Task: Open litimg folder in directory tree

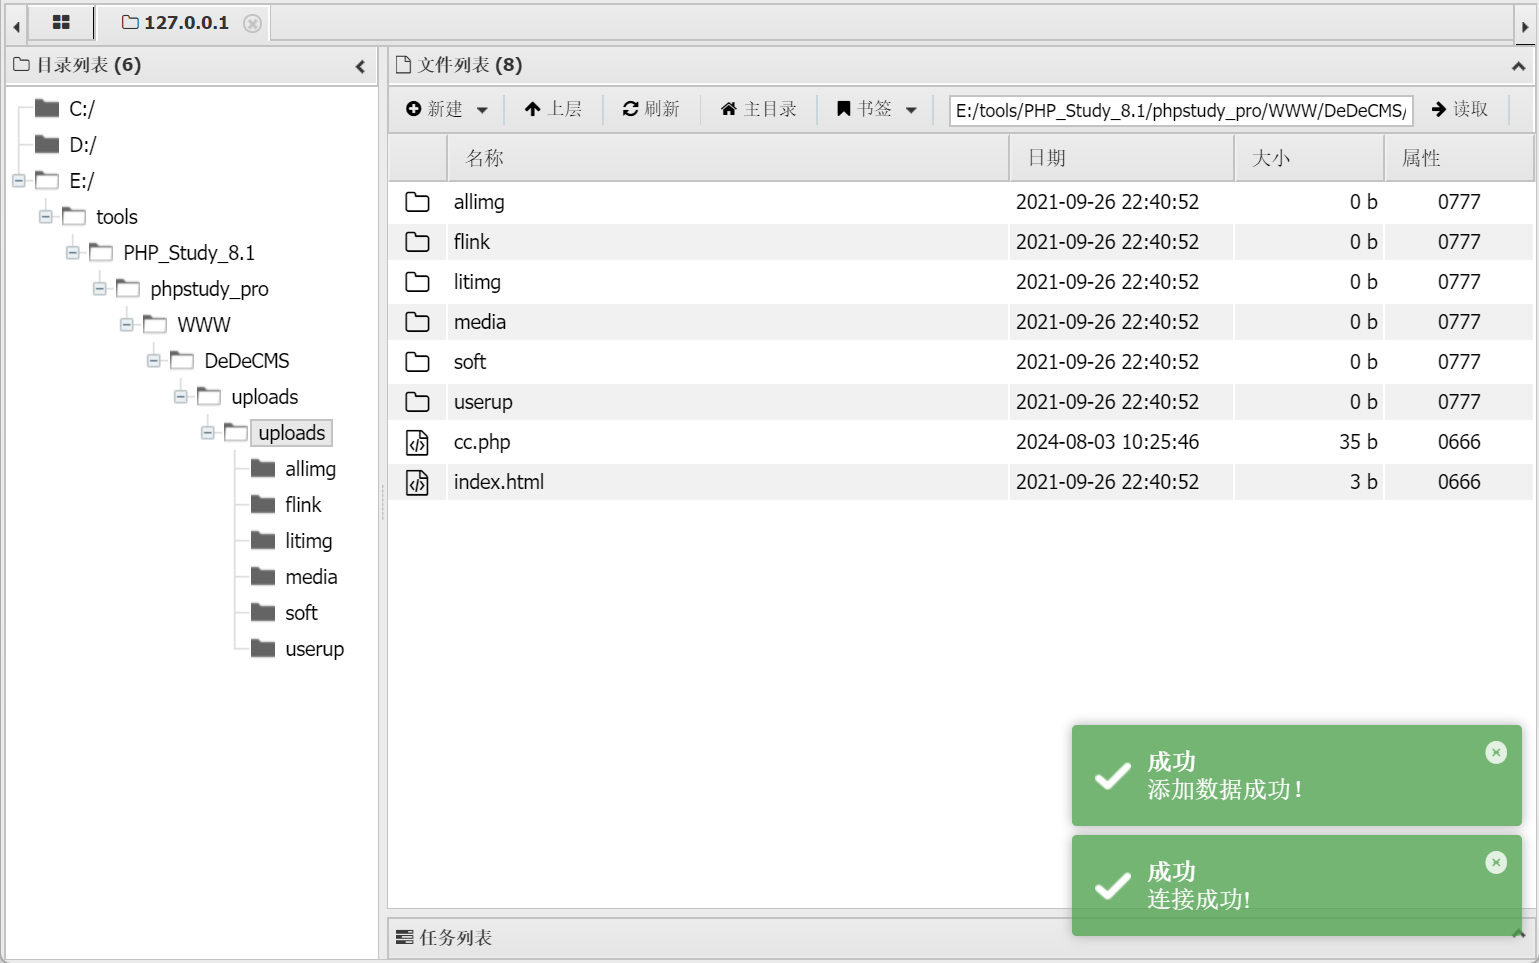Action: coord(308,541)
